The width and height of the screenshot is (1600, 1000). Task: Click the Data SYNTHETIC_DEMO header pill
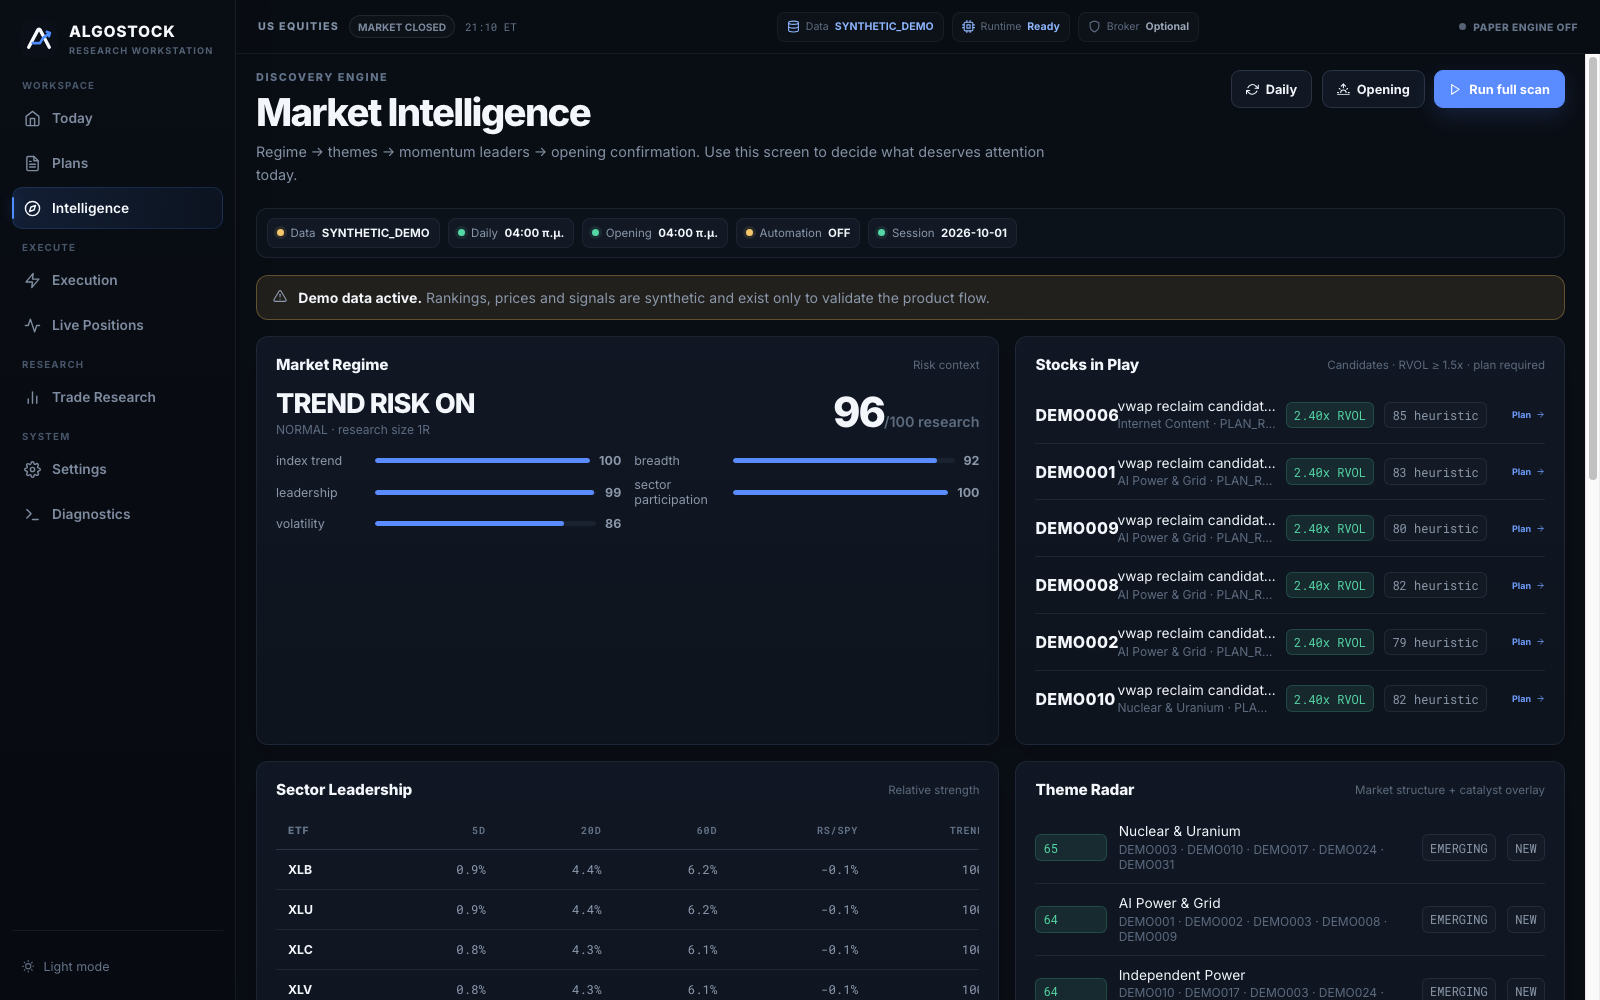(860, 27)
